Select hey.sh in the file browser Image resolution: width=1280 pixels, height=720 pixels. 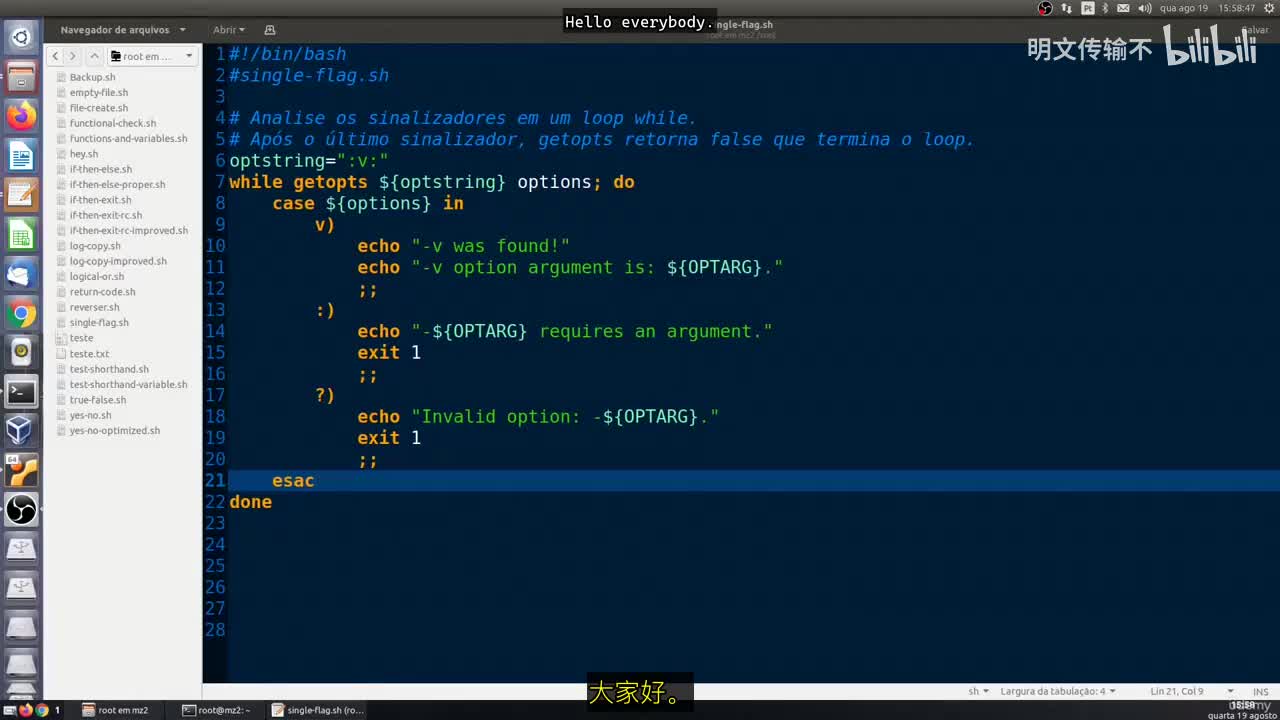click(84, 154)
